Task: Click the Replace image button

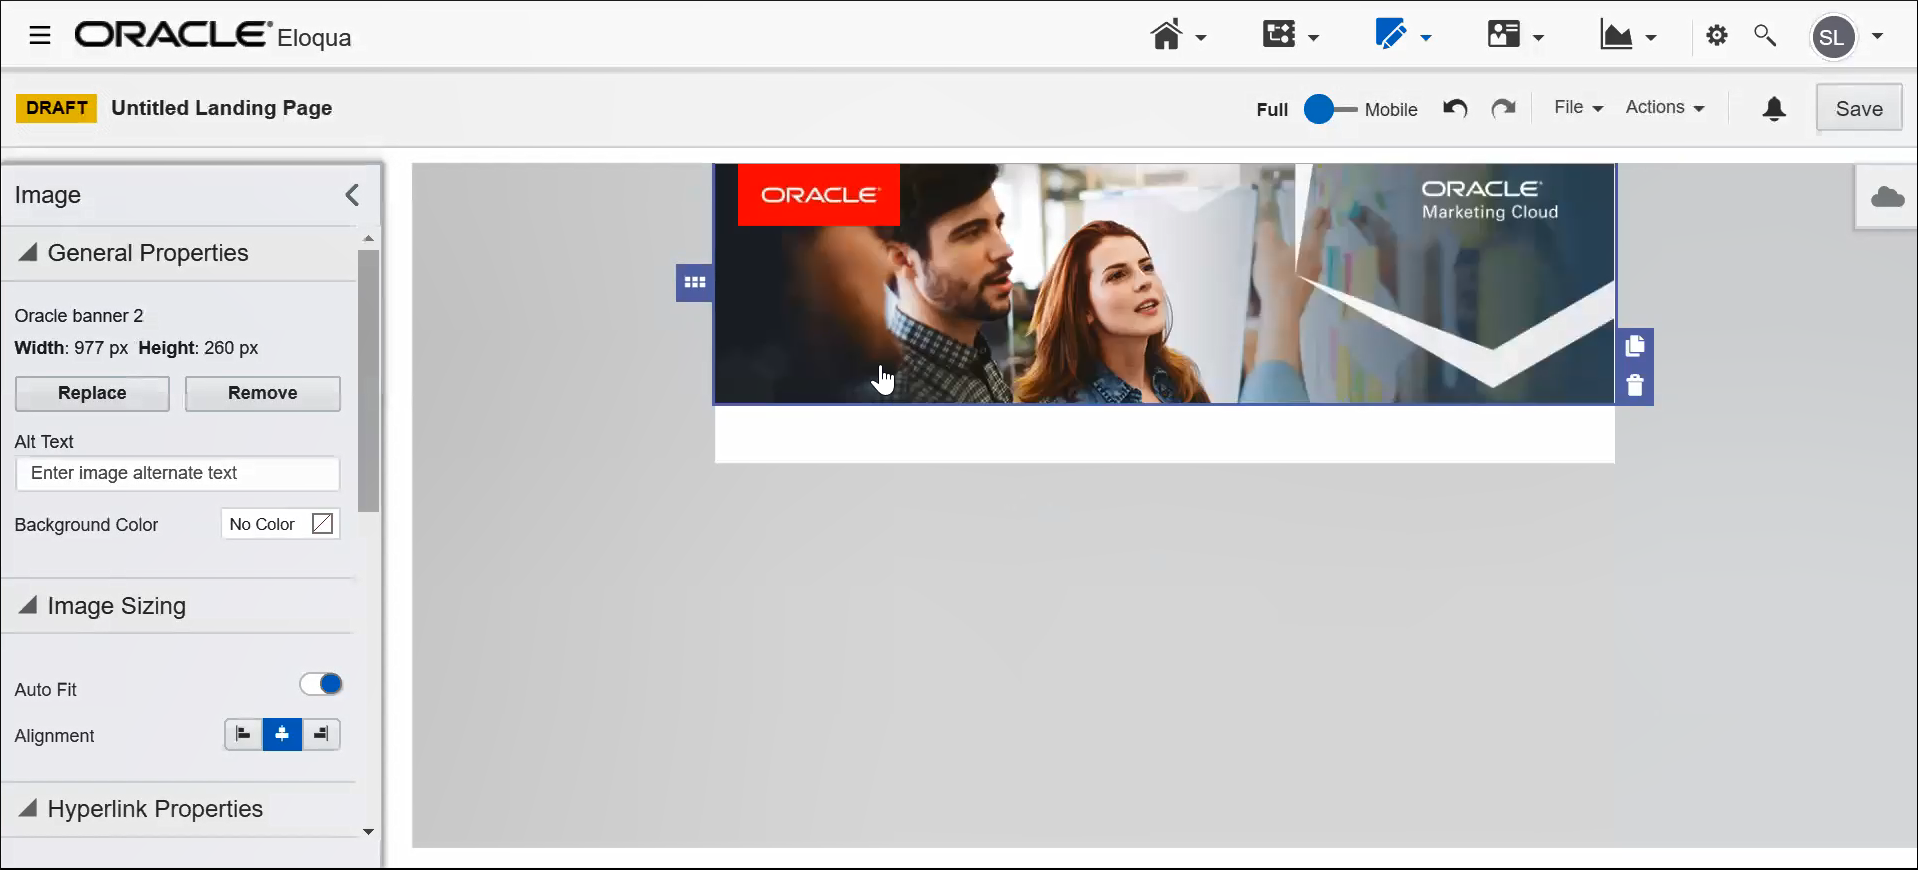Action: (92, 393)
